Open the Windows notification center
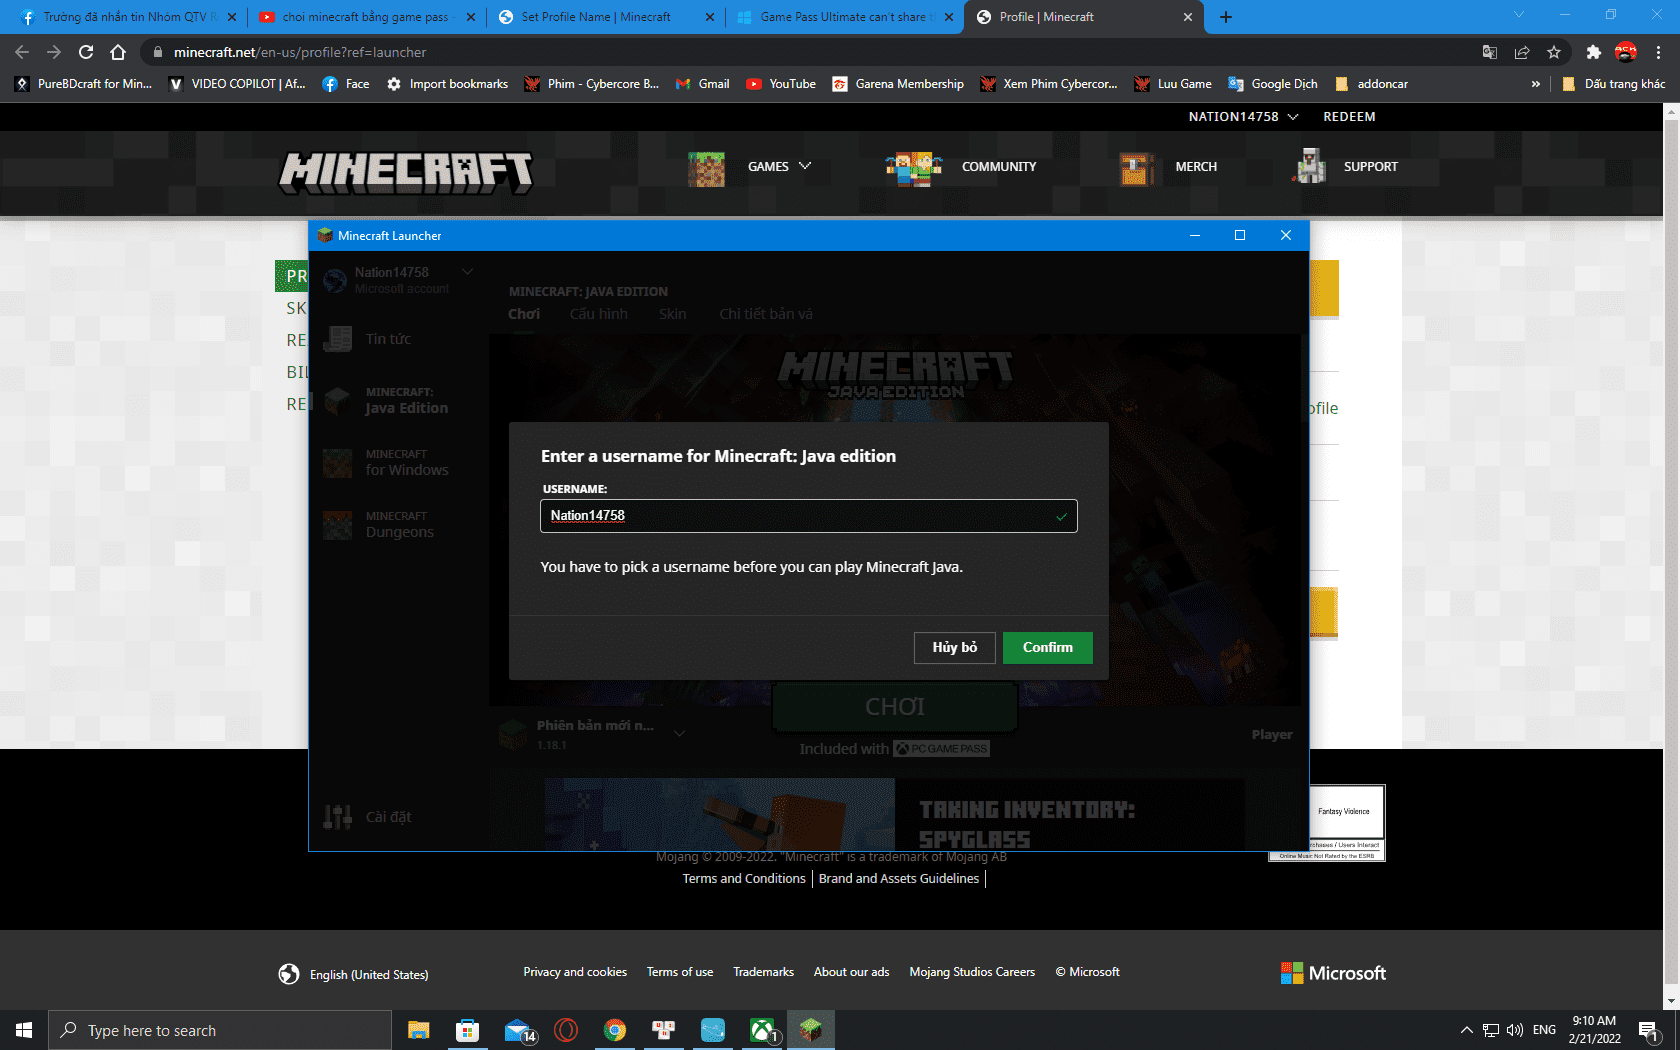Viewport: 1680px width, 1050px height. pos(1649,1030)
